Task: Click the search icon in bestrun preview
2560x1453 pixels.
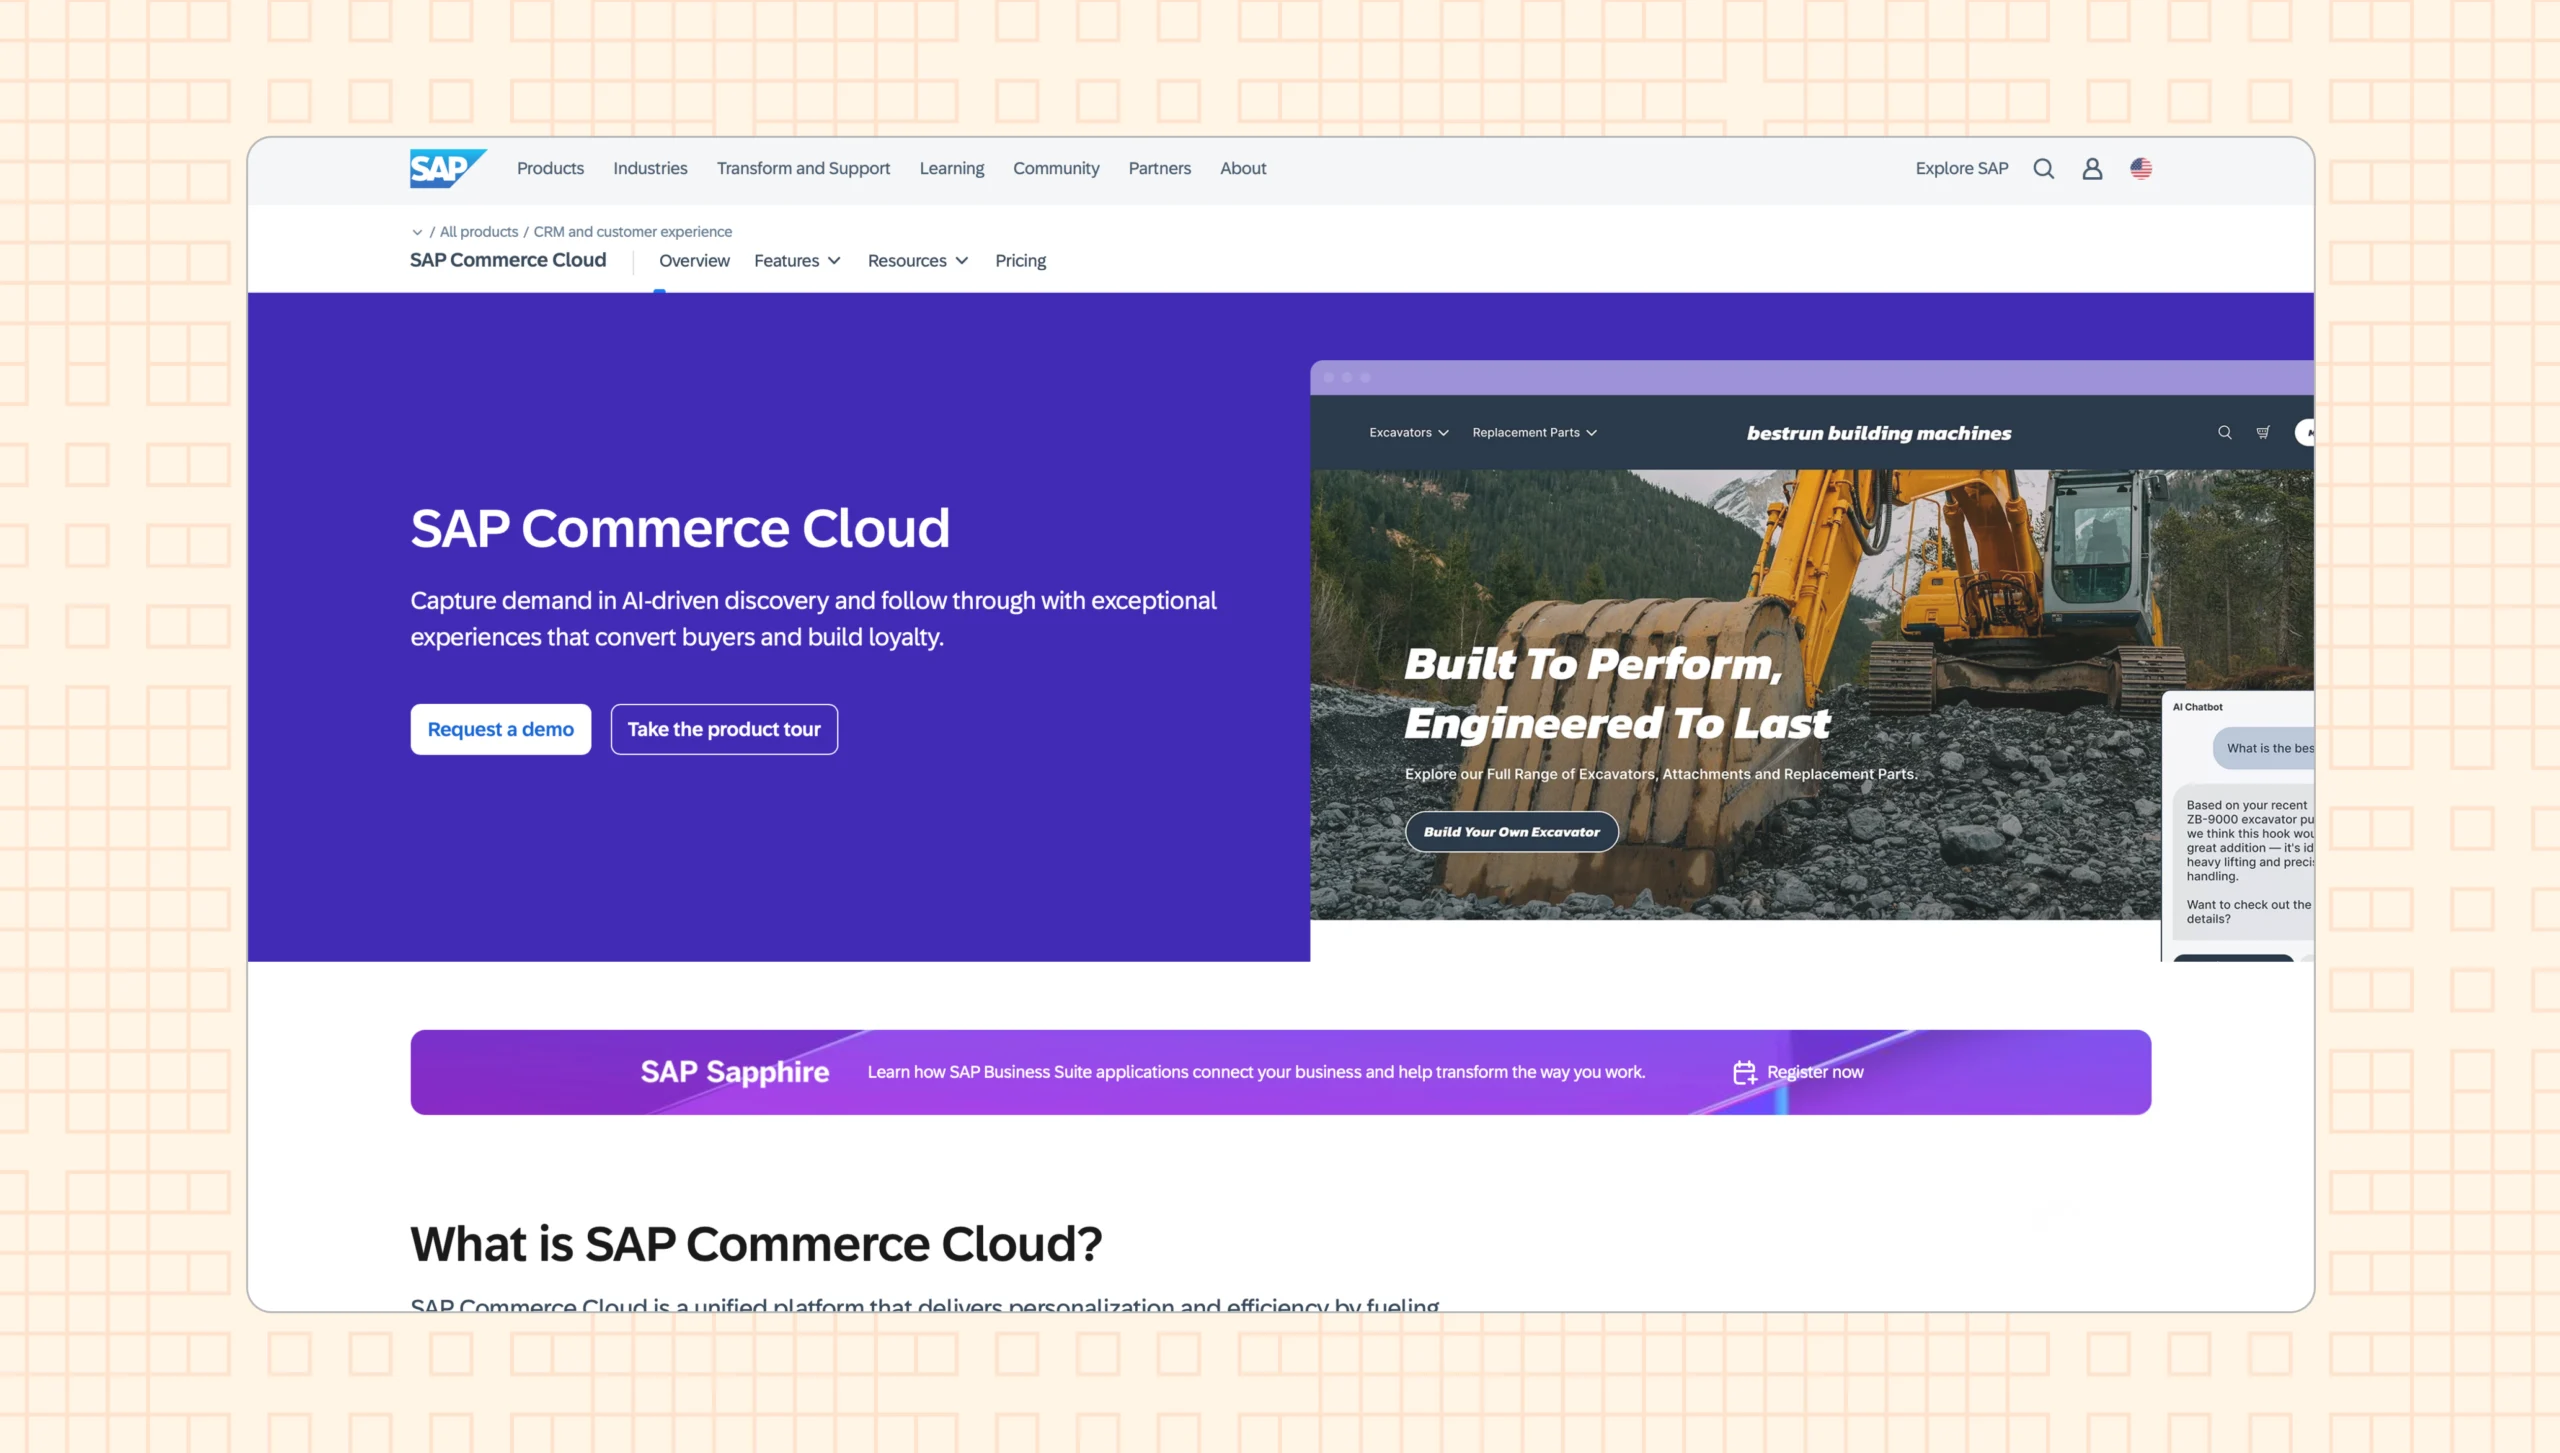Action: point(2225,432)
